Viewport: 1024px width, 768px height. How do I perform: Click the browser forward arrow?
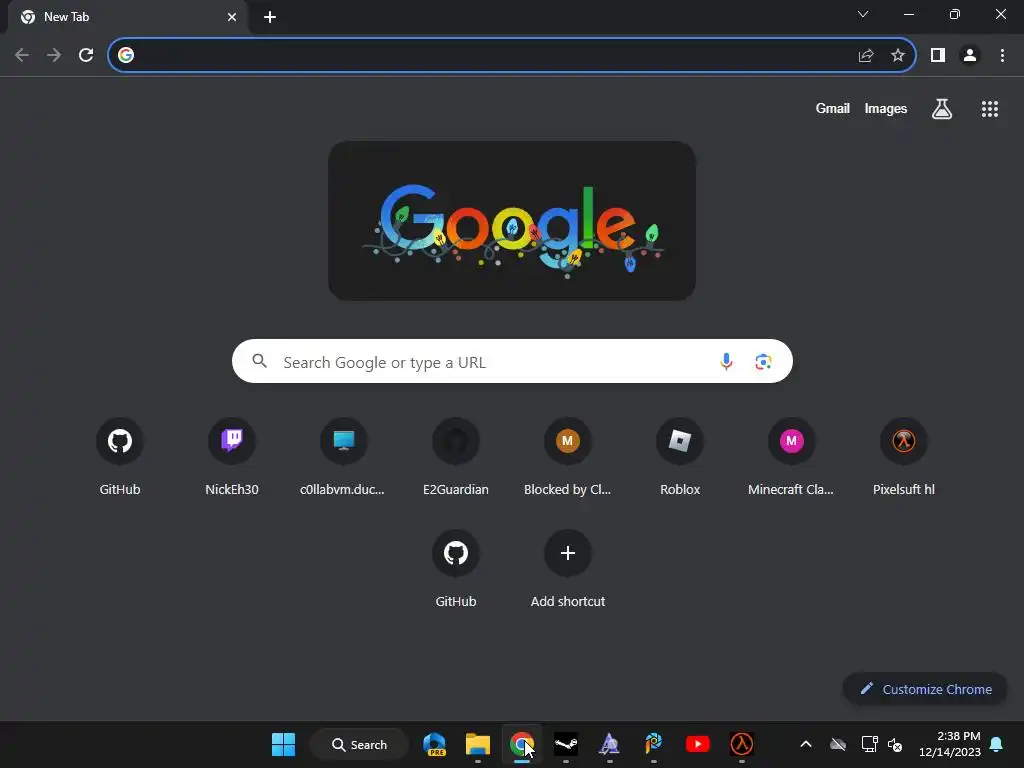tap(54, 55)
